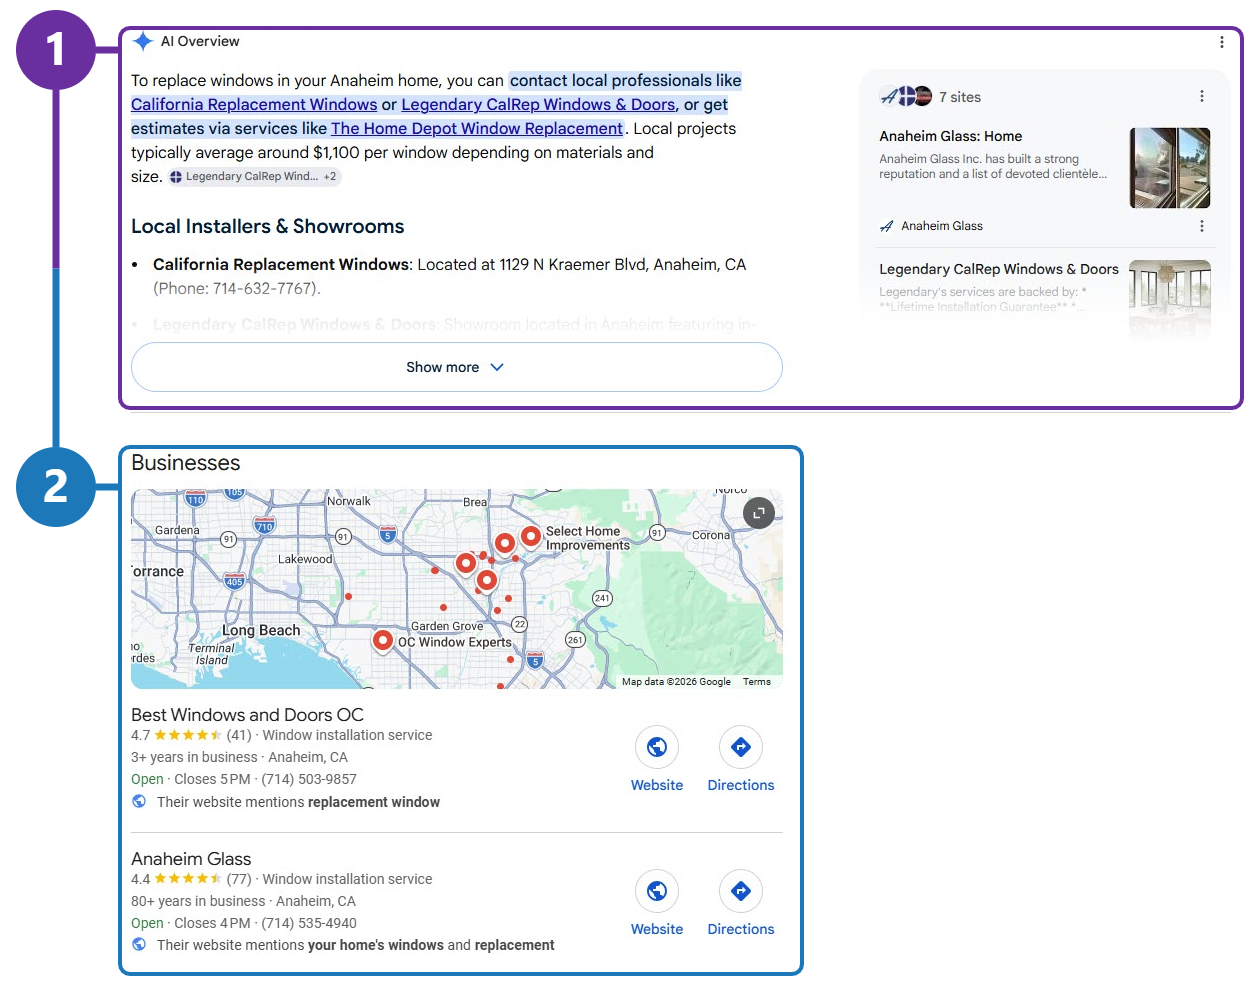1260x1000 pixels.
Task: Click the Businesses section heading
Action: [186, 463]
